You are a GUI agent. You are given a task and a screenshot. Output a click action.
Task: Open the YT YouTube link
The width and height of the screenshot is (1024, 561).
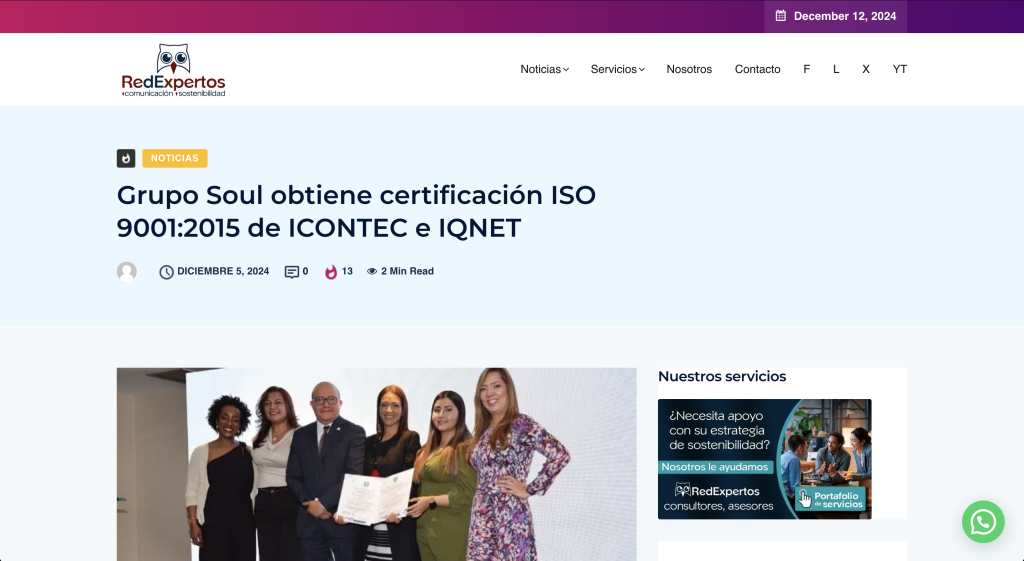[x=900, y=69]
